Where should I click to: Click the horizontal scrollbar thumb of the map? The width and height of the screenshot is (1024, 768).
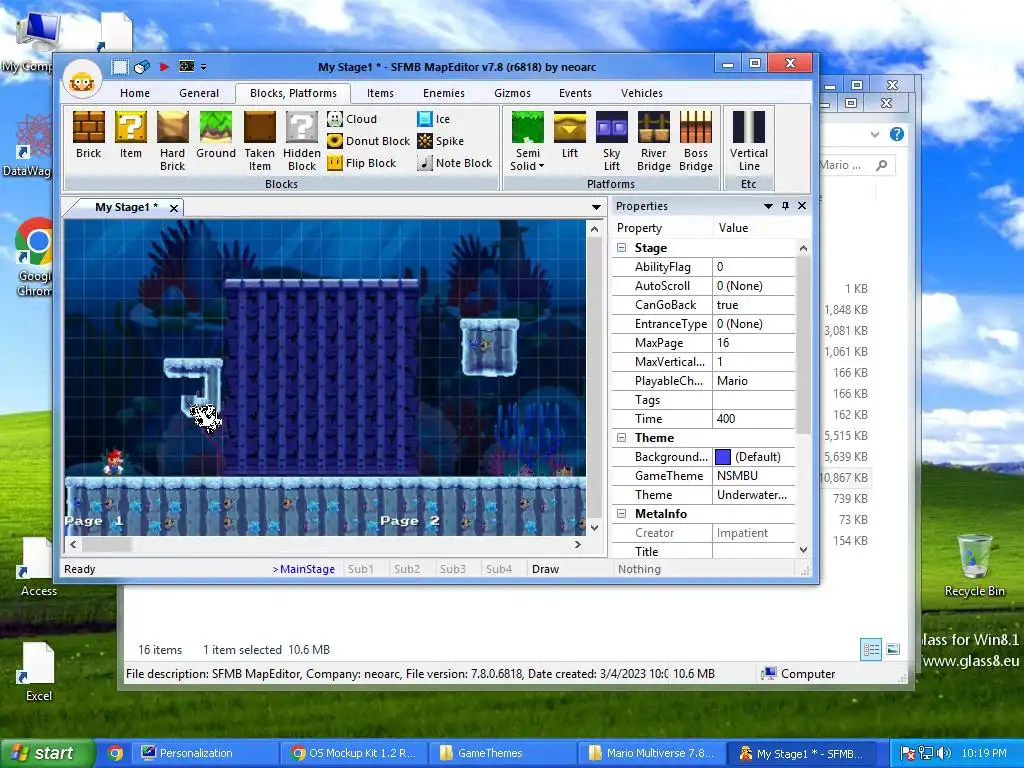tap(106, 544)
